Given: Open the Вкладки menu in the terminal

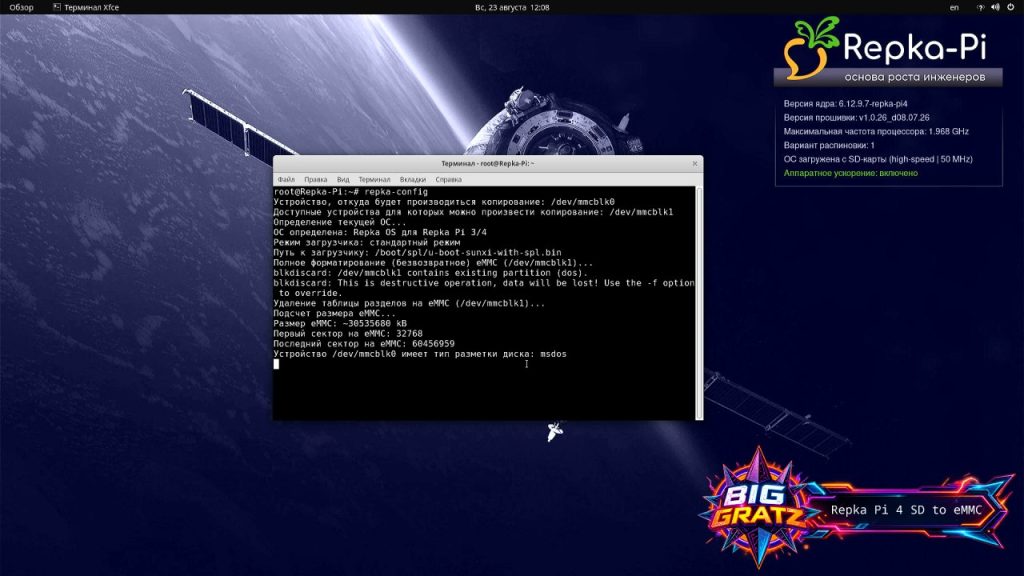Looking at the screenshot, I should click(413, 179).
